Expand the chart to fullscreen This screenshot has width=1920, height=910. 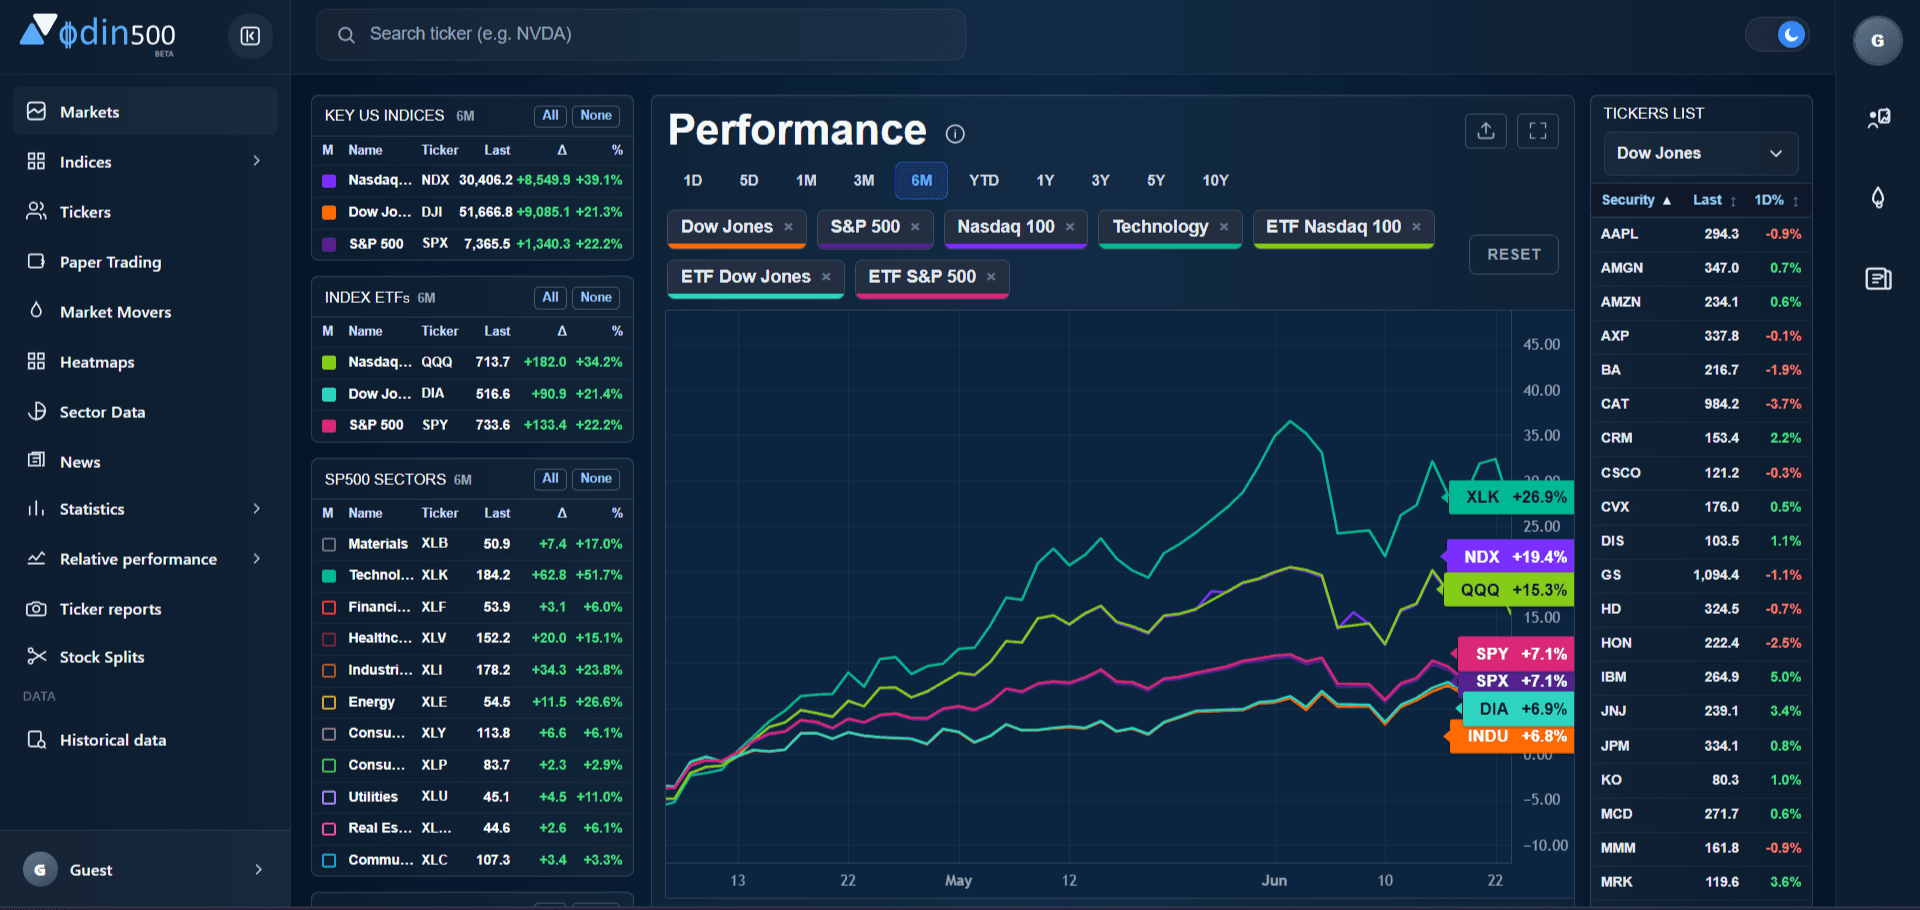1538,131
